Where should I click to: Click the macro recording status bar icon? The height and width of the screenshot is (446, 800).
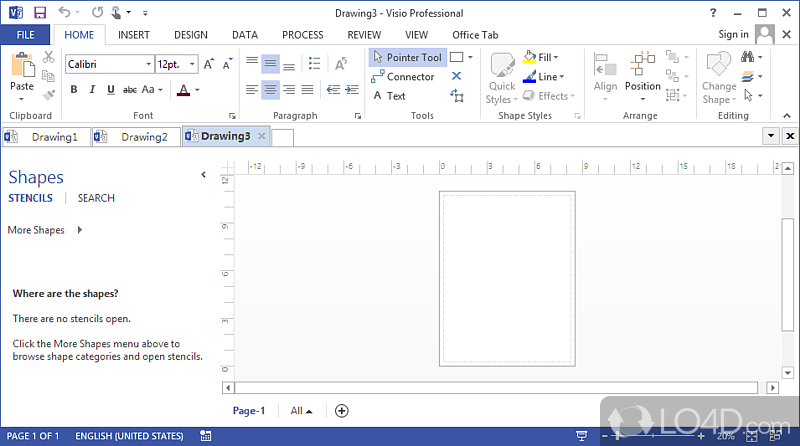click(206, 436)
